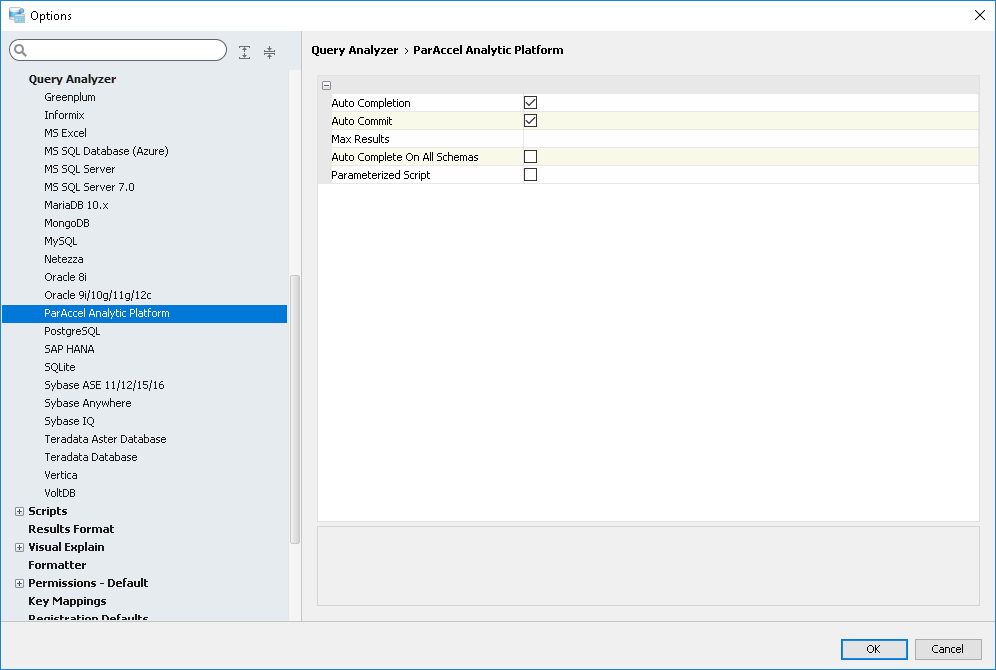Screen dimensions: 996x670
Task: Click the options tree vertical scrollbar
Action: [x=295, y=410]
